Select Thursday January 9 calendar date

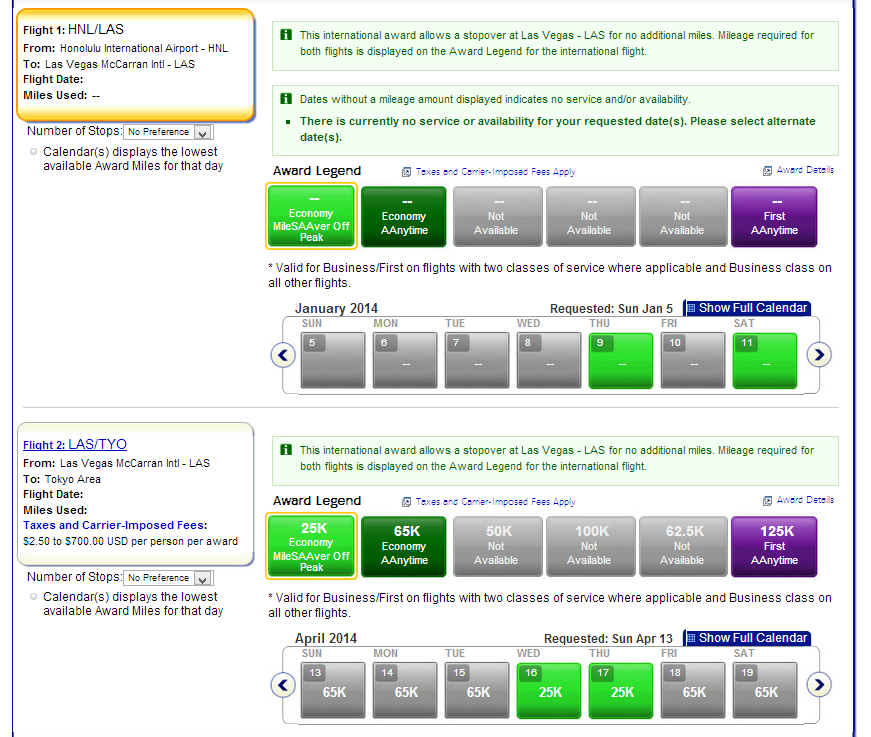pyautogui.click(x=620, y=360)
